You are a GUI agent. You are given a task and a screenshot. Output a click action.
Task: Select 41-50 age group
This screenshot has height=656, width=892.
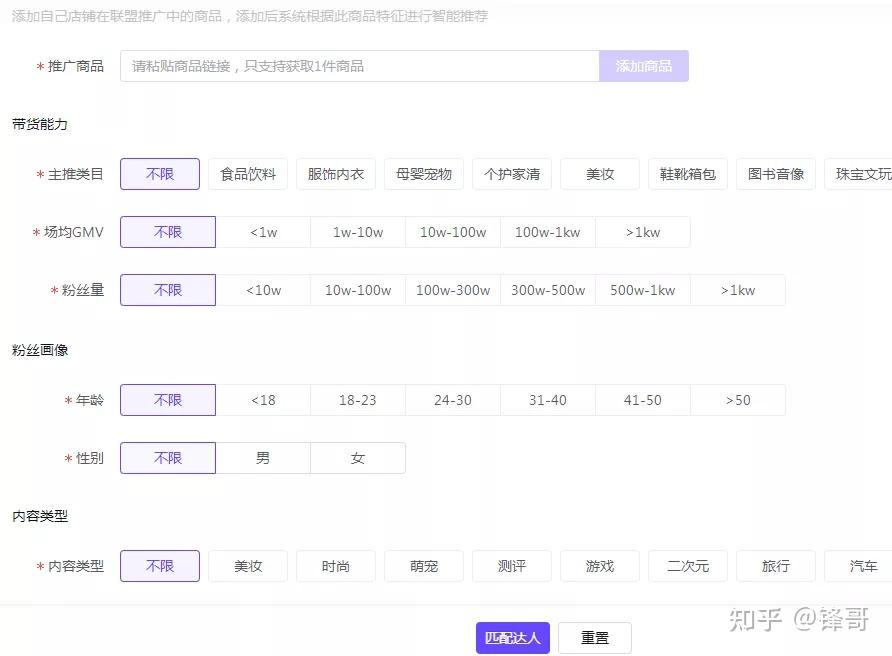[x=643, y=400]
